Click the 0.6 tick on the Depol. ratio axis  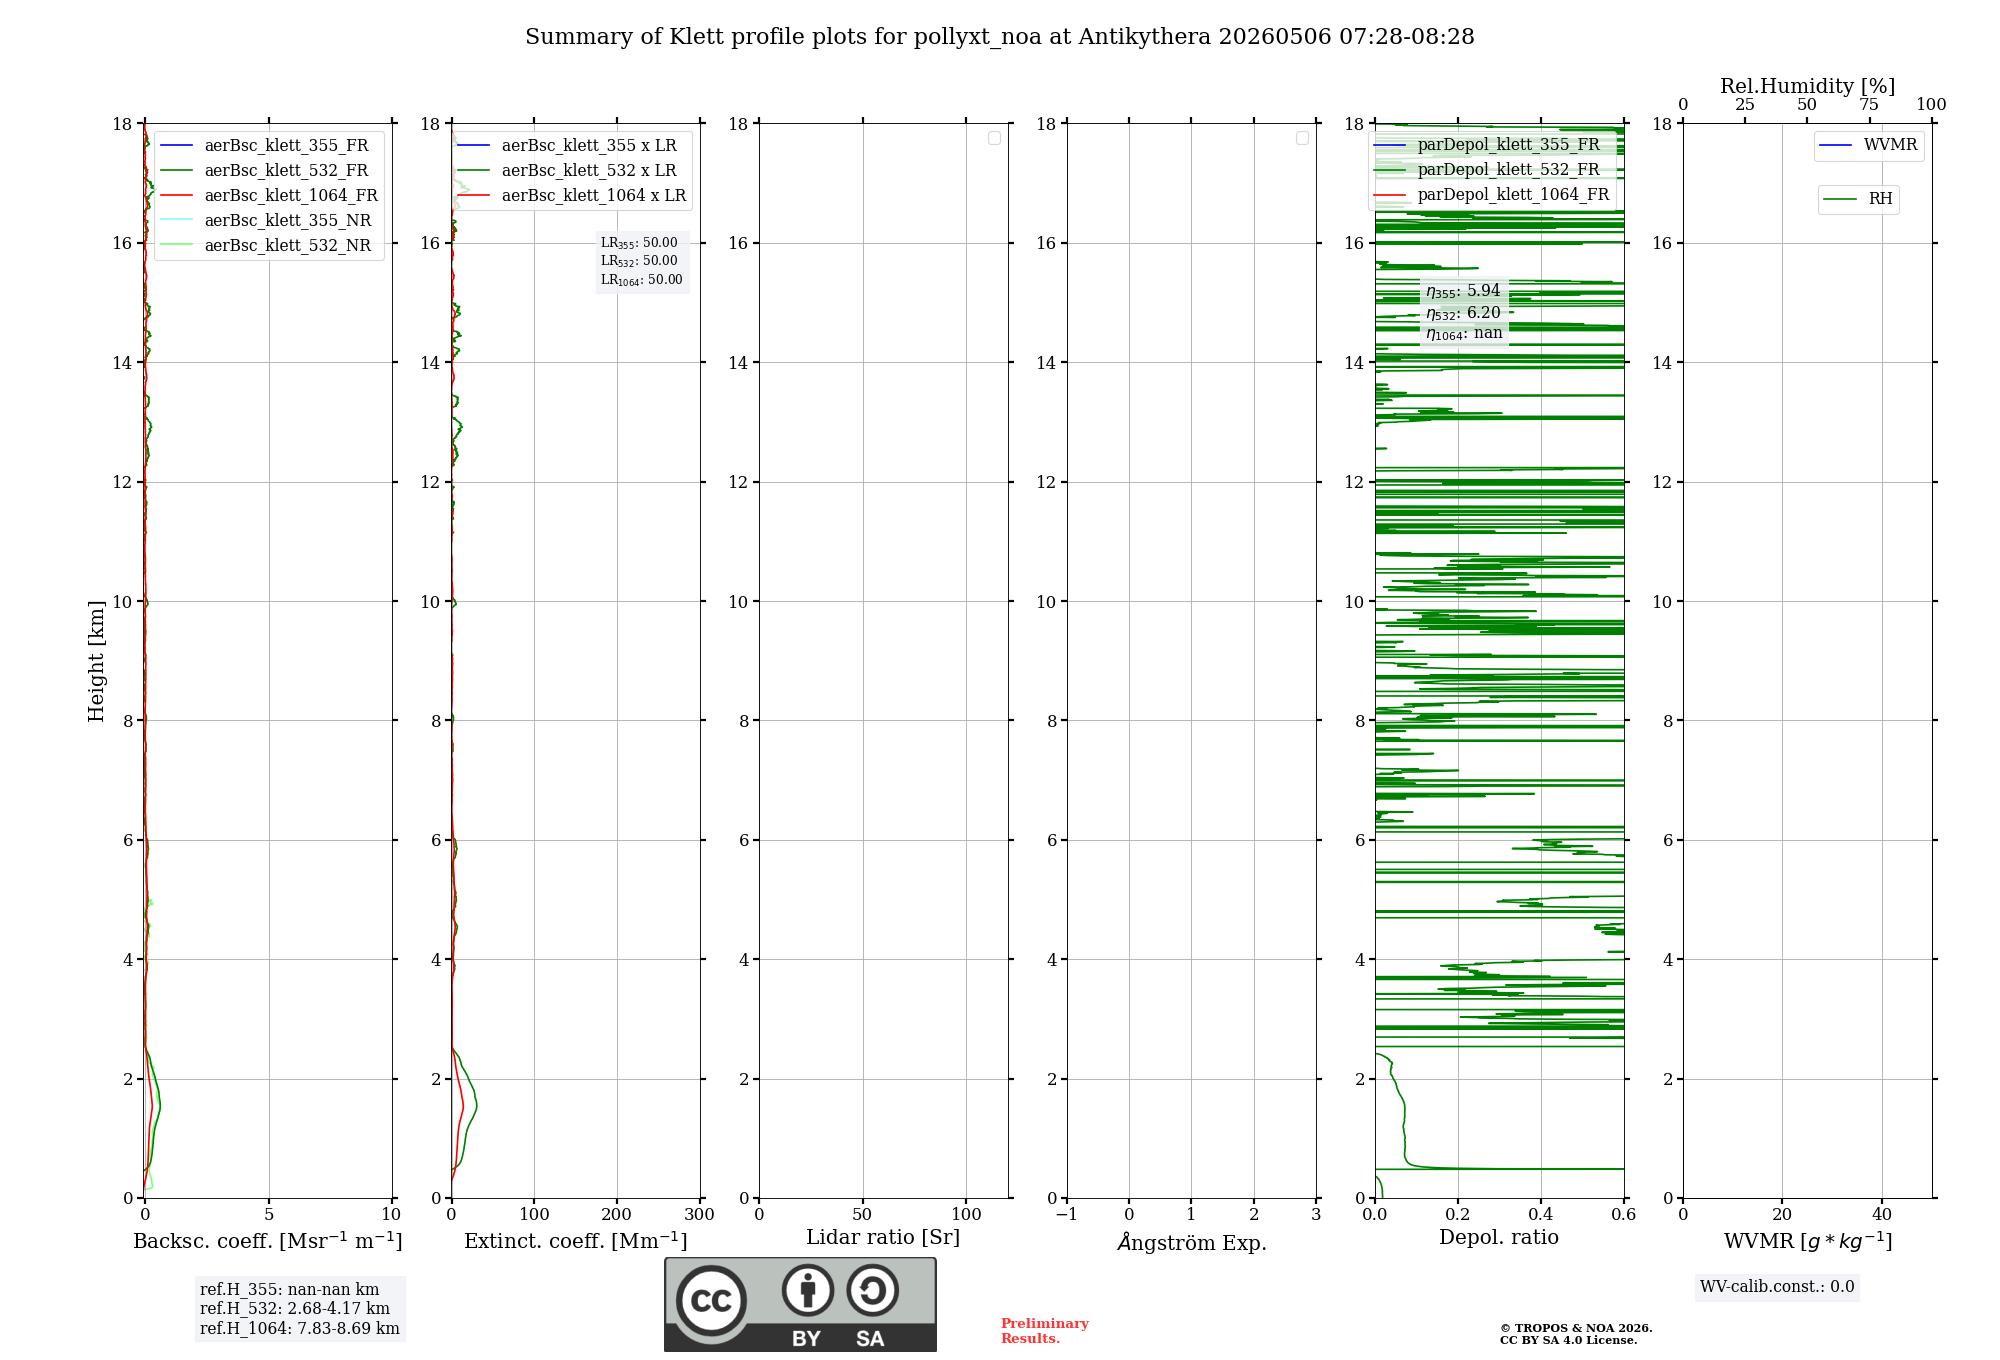tap(1623, 1215)
